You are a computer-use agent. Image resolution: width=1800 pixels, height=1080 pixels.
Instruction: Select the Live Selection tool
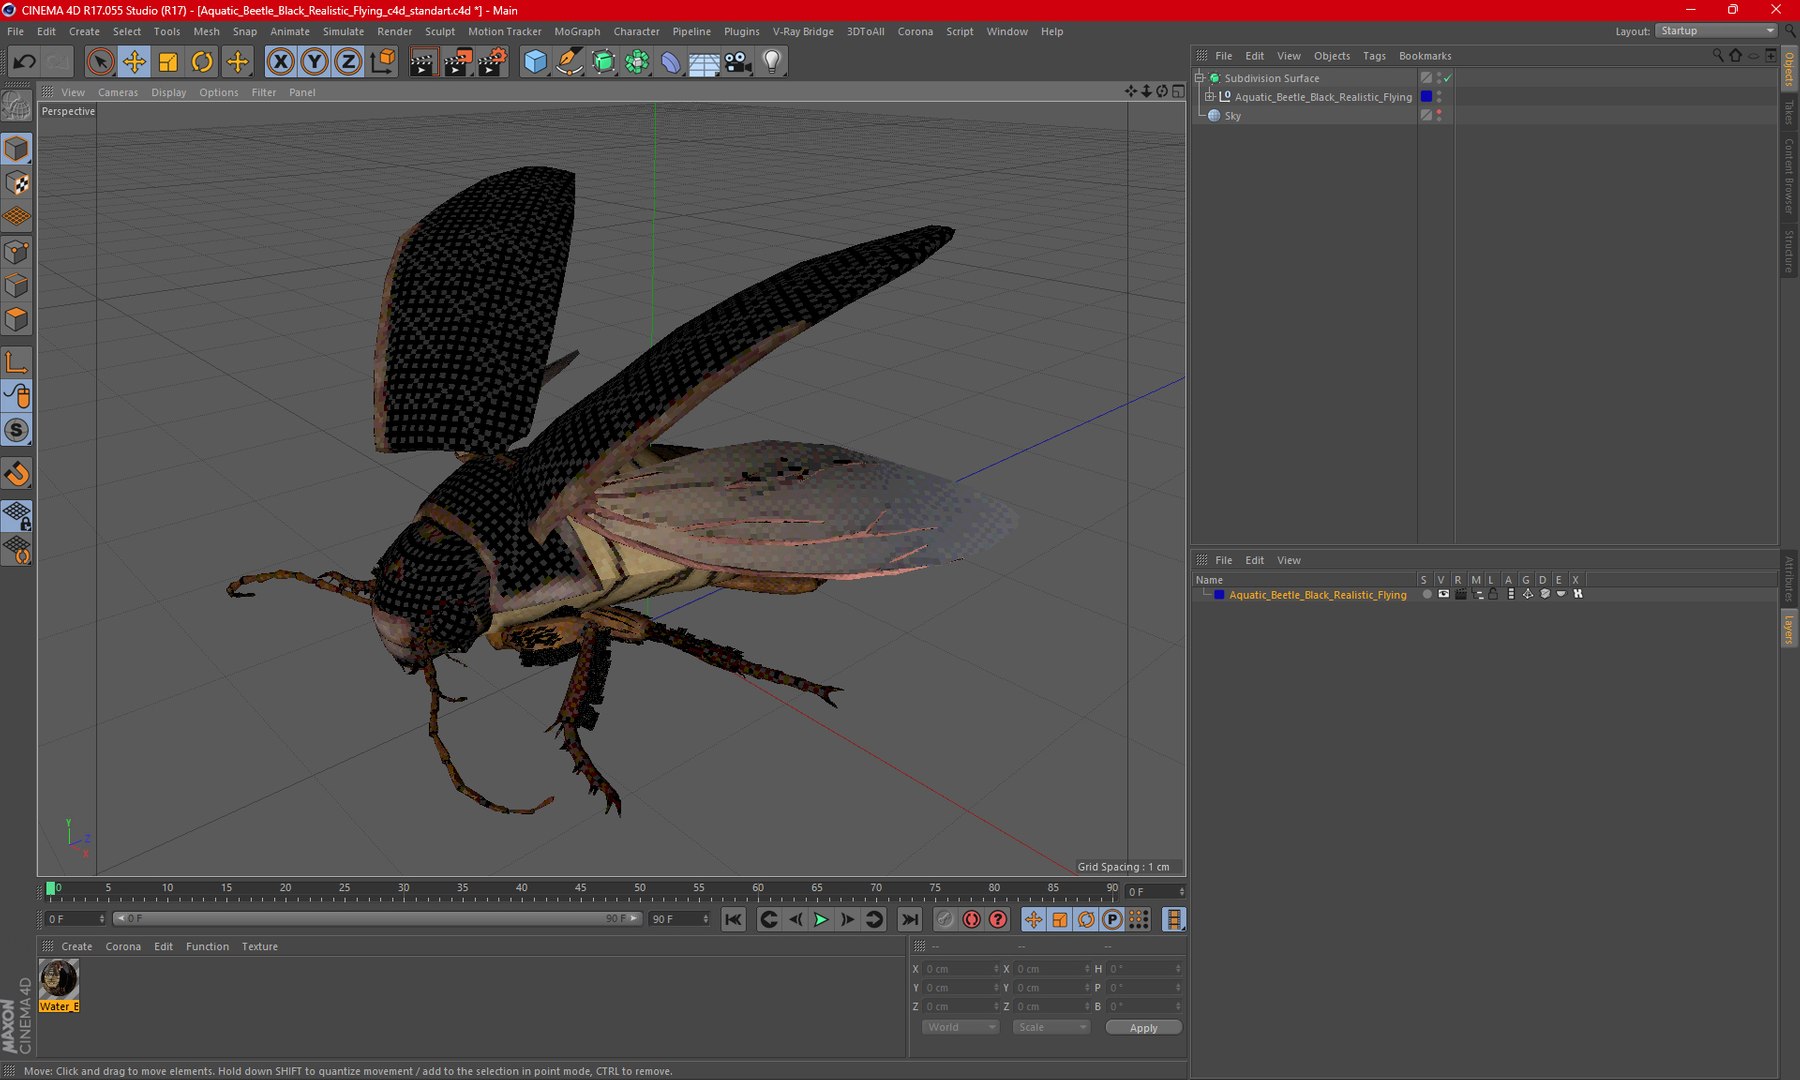pyautogui.click(x=100, y=62)
